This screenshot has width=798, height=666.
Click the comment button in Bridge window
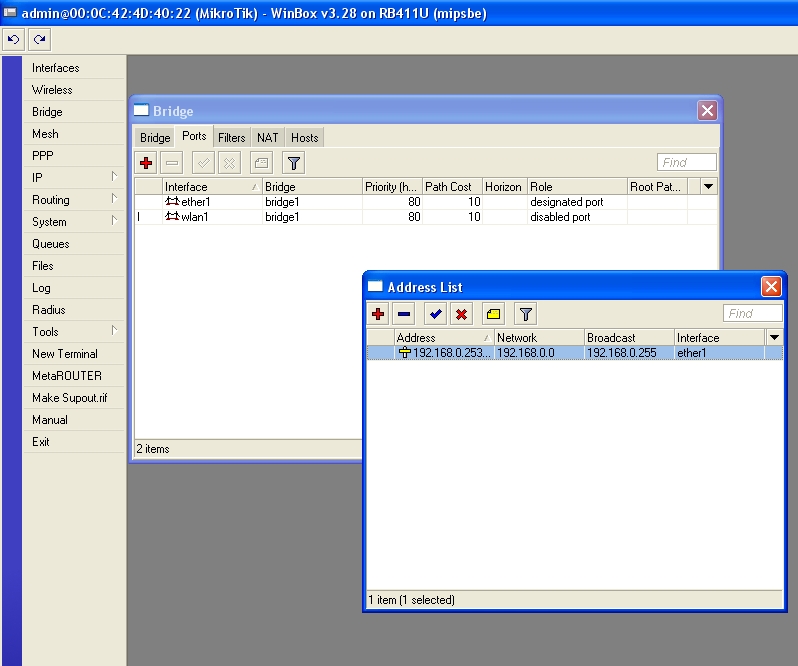tap(262, 163)
